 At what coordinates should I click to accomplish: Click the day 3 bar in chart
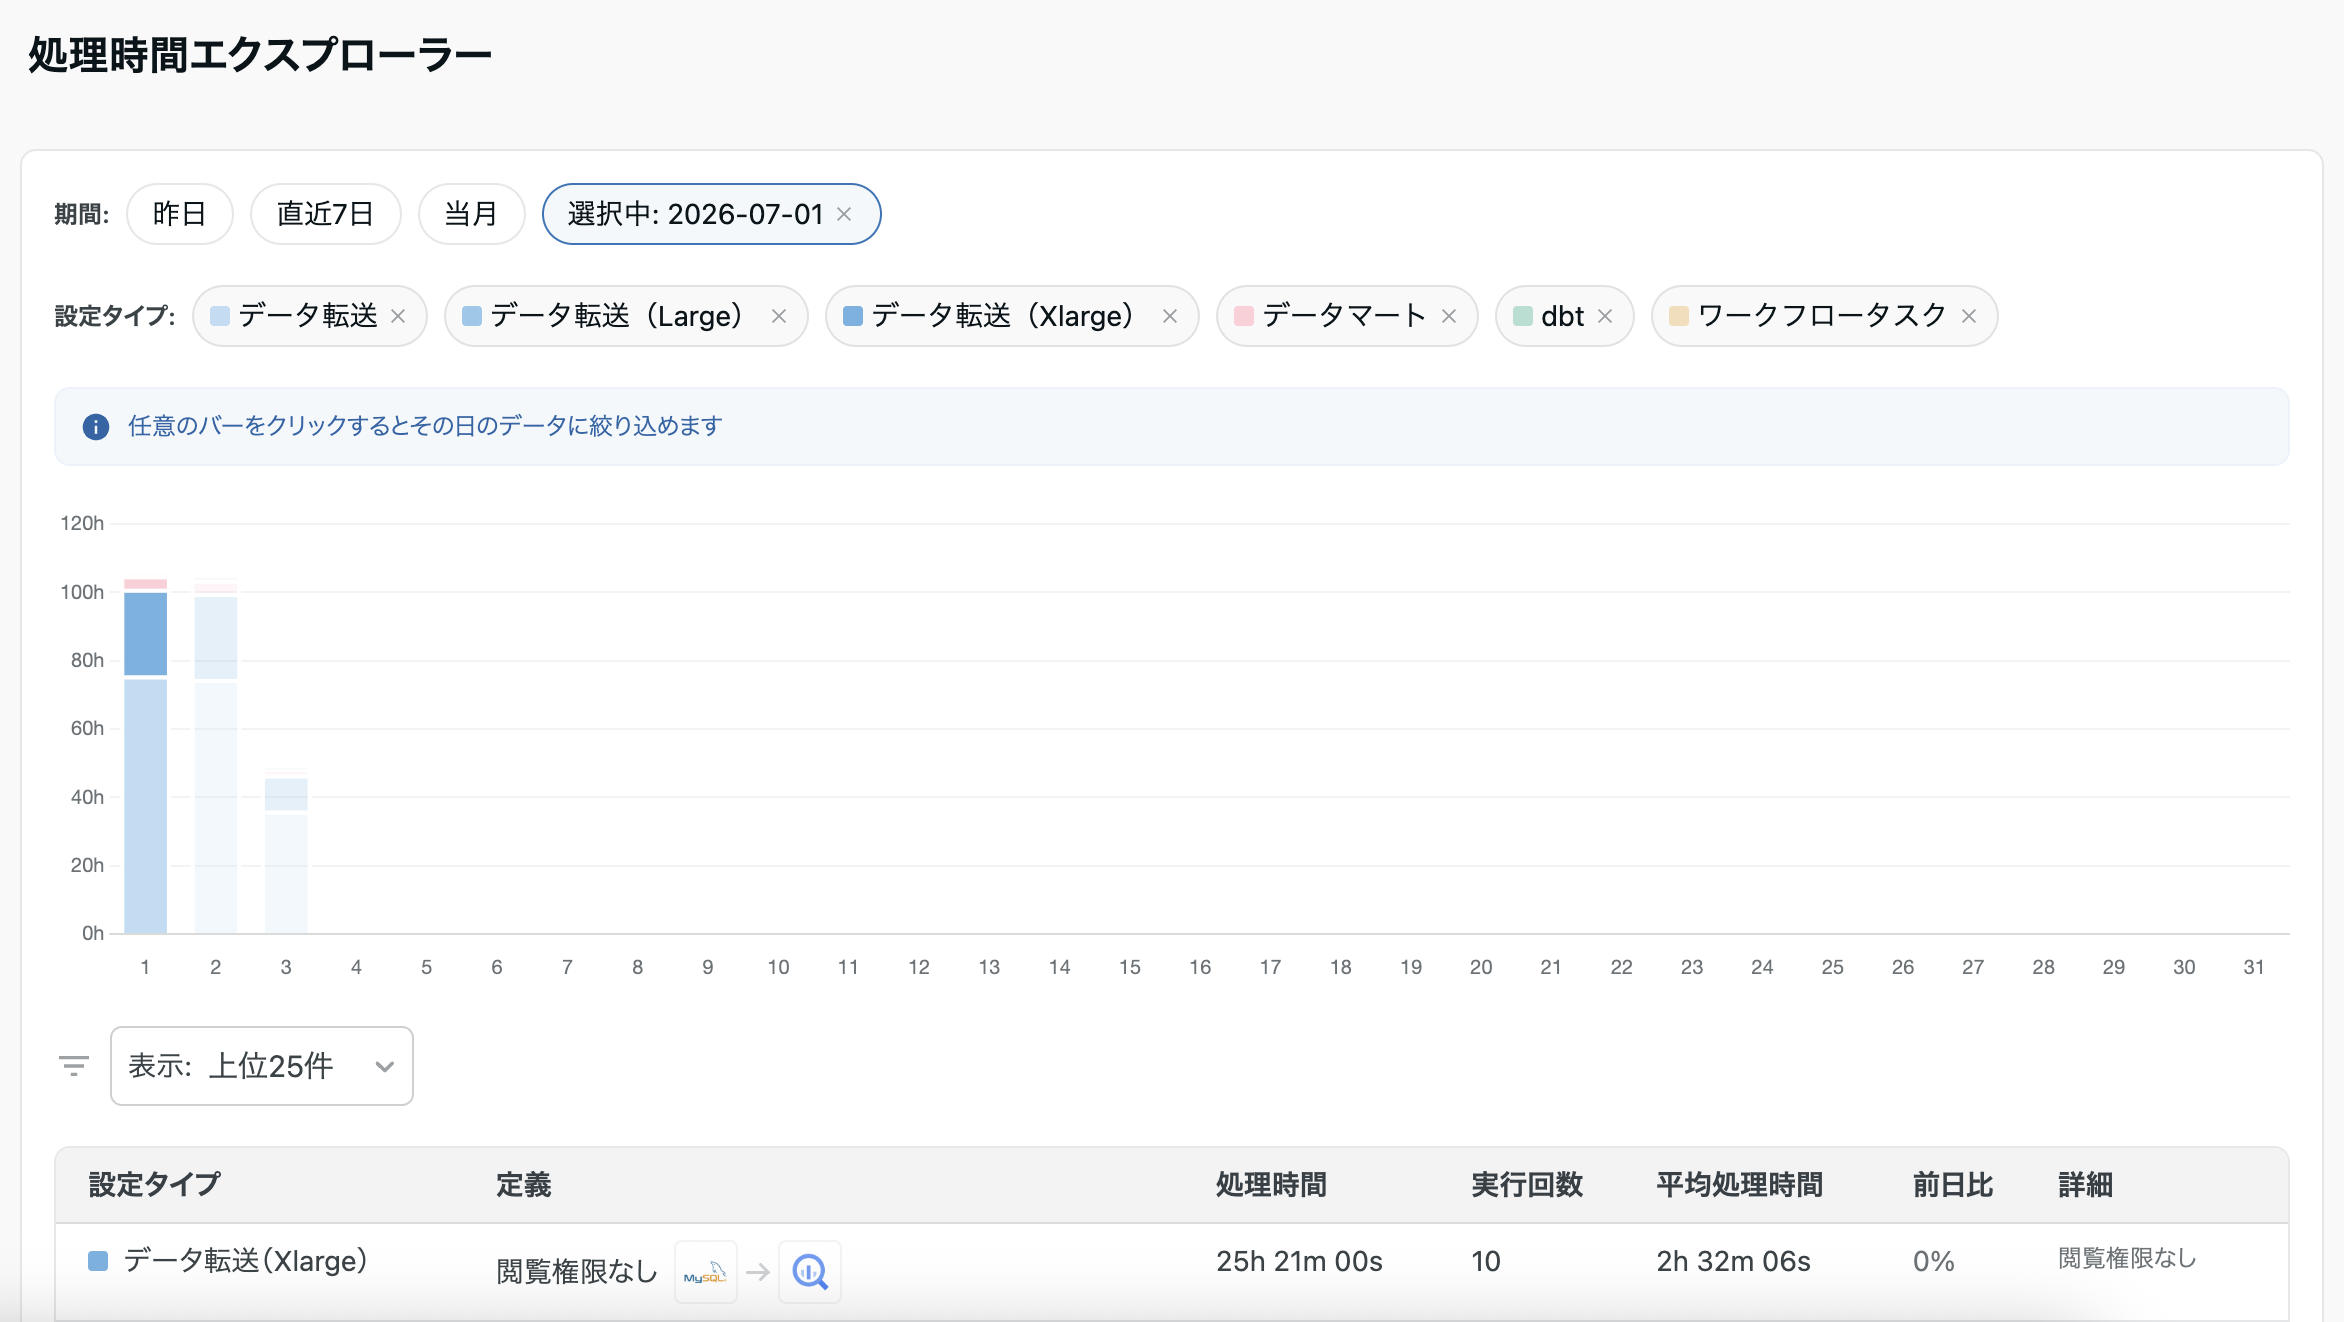point(286,852)
